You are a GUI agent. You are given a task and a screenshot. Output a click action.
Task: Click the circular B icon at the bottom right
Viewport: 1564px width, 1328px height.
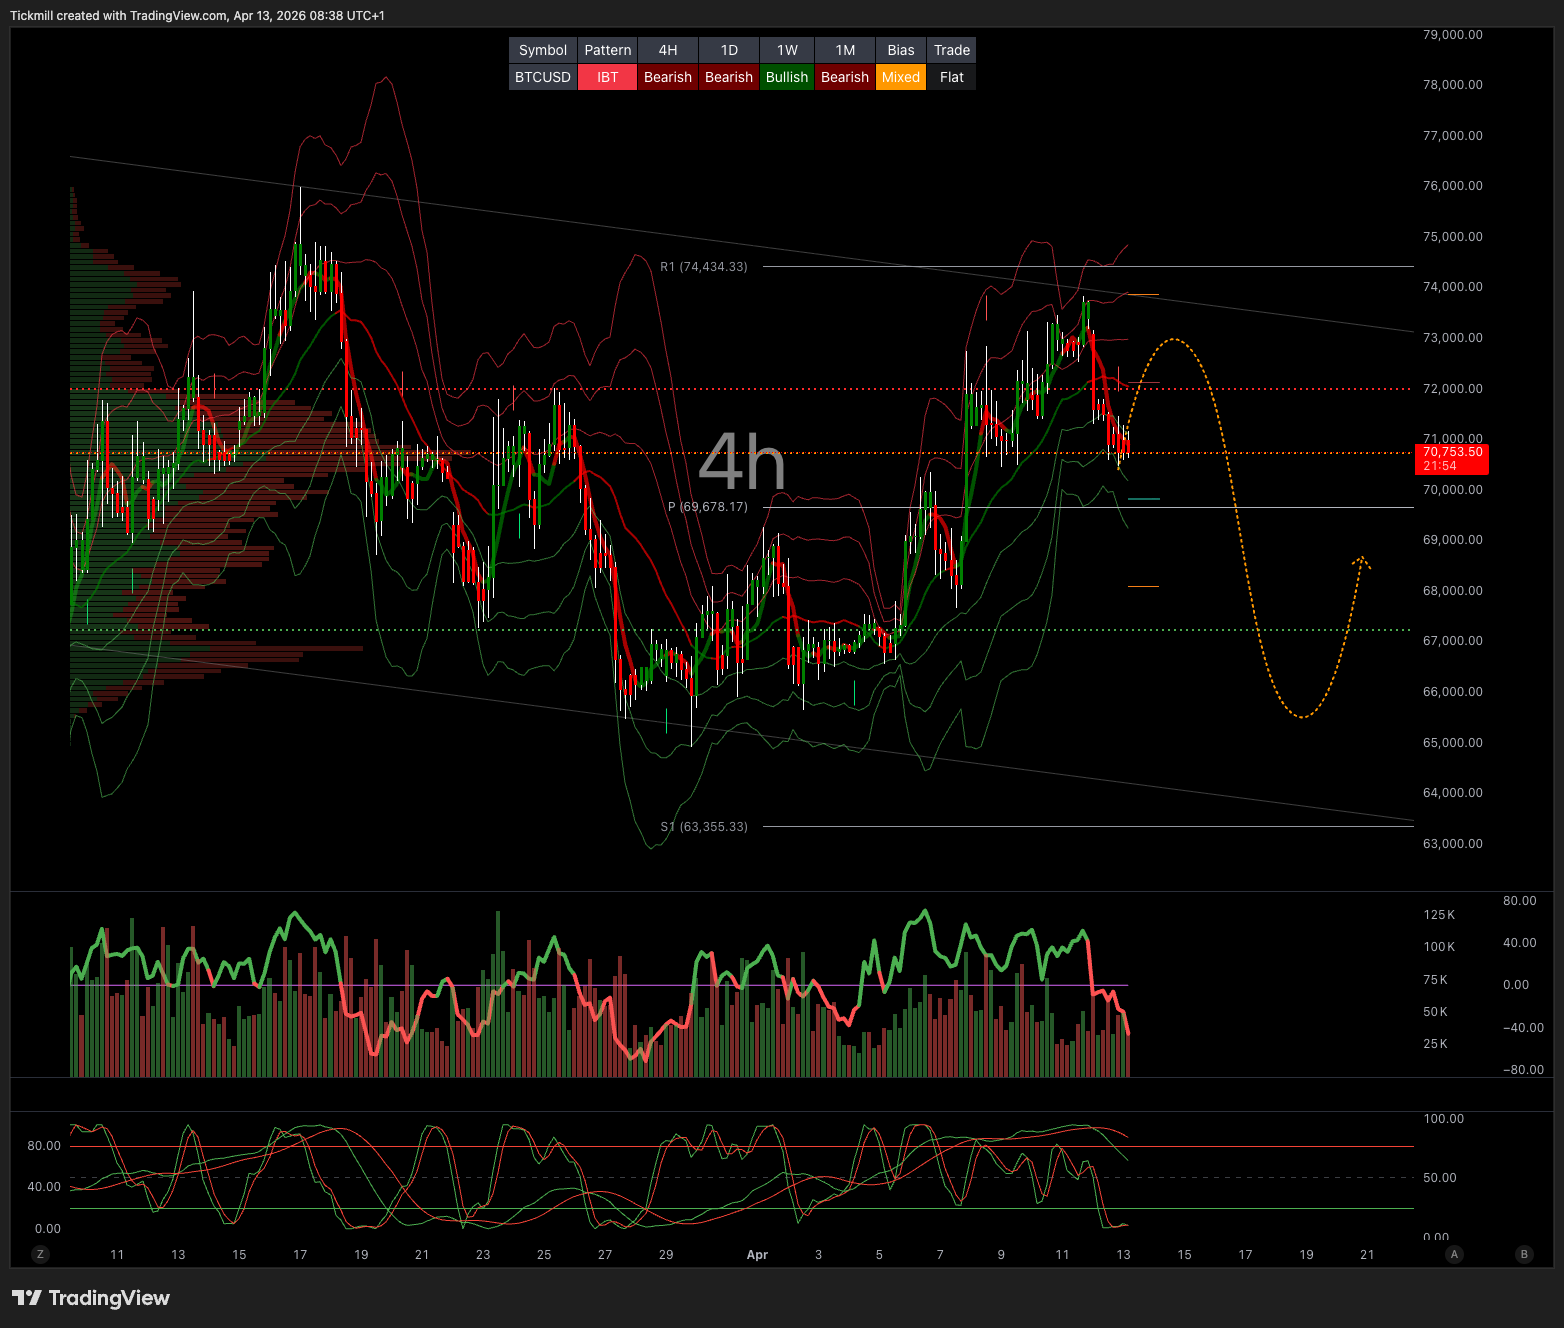1524,1254
